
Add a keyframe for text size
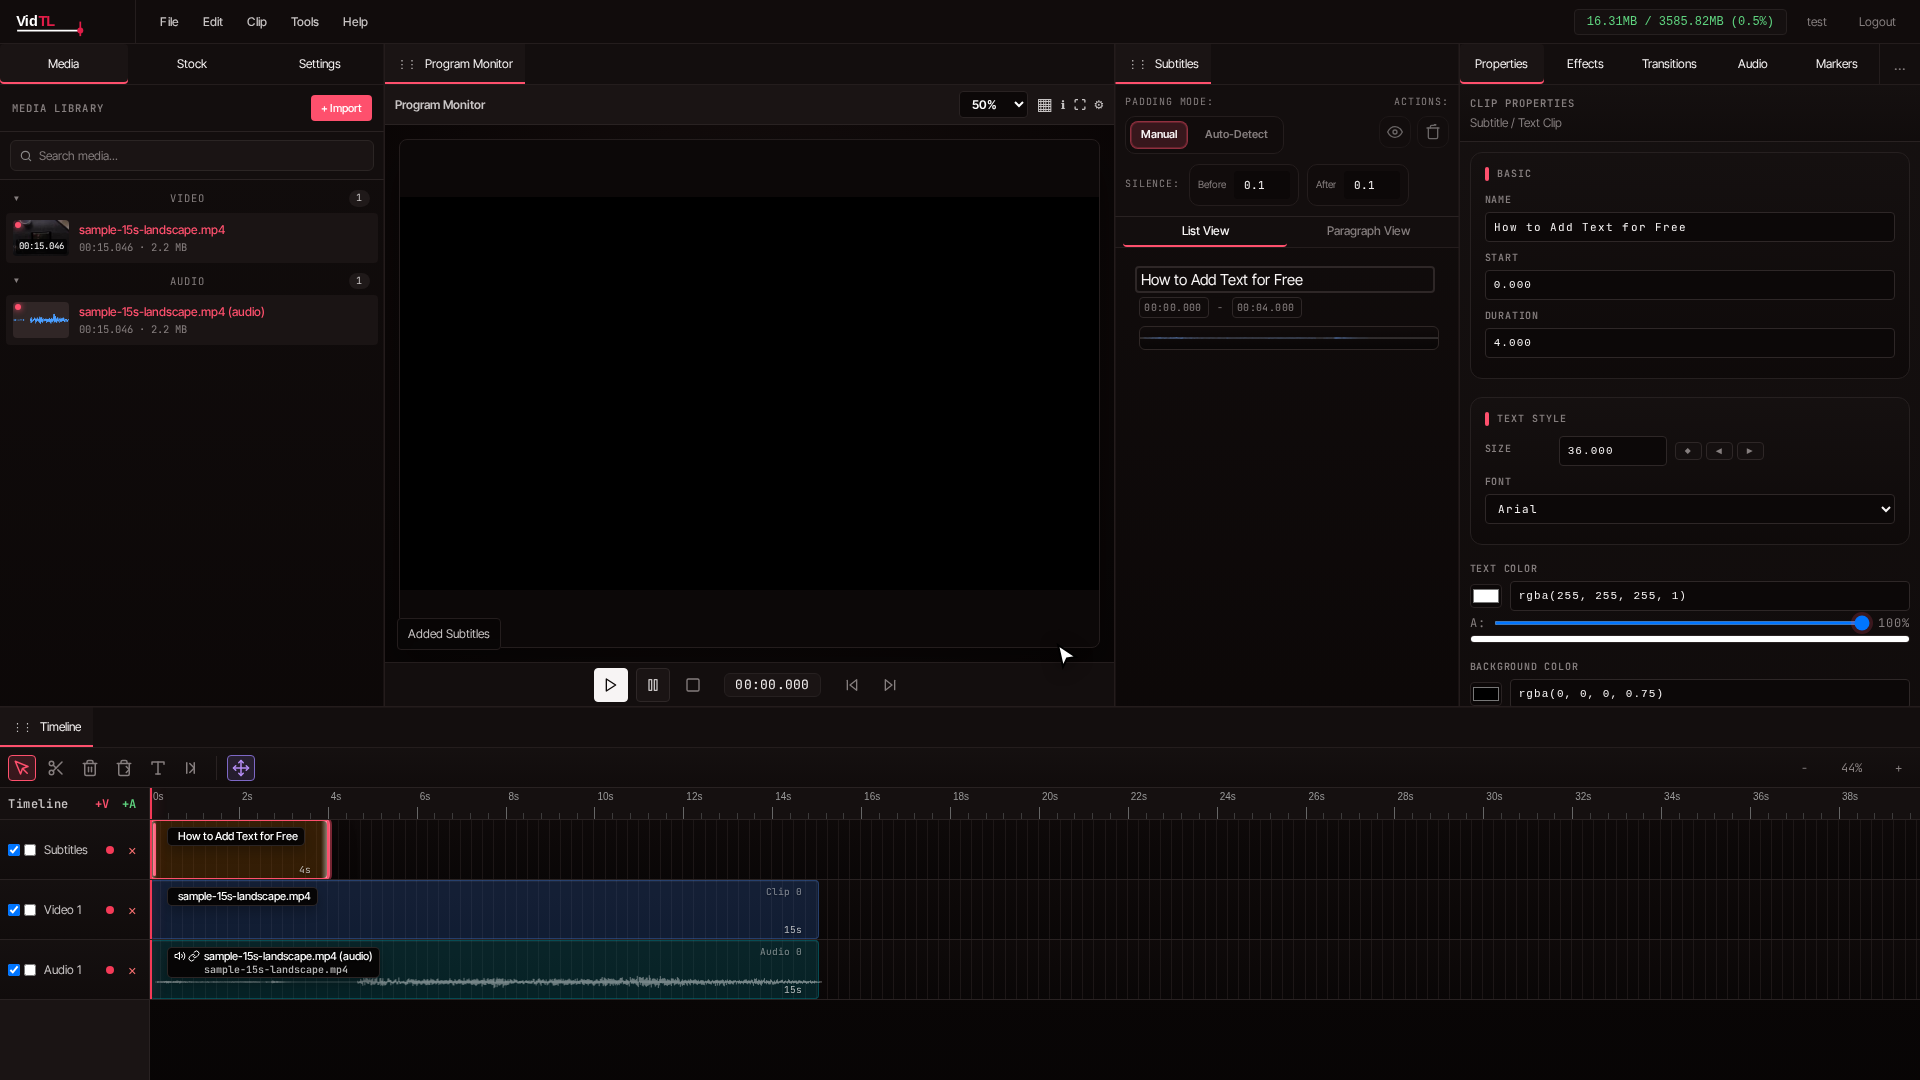[x=1688, y=451]
